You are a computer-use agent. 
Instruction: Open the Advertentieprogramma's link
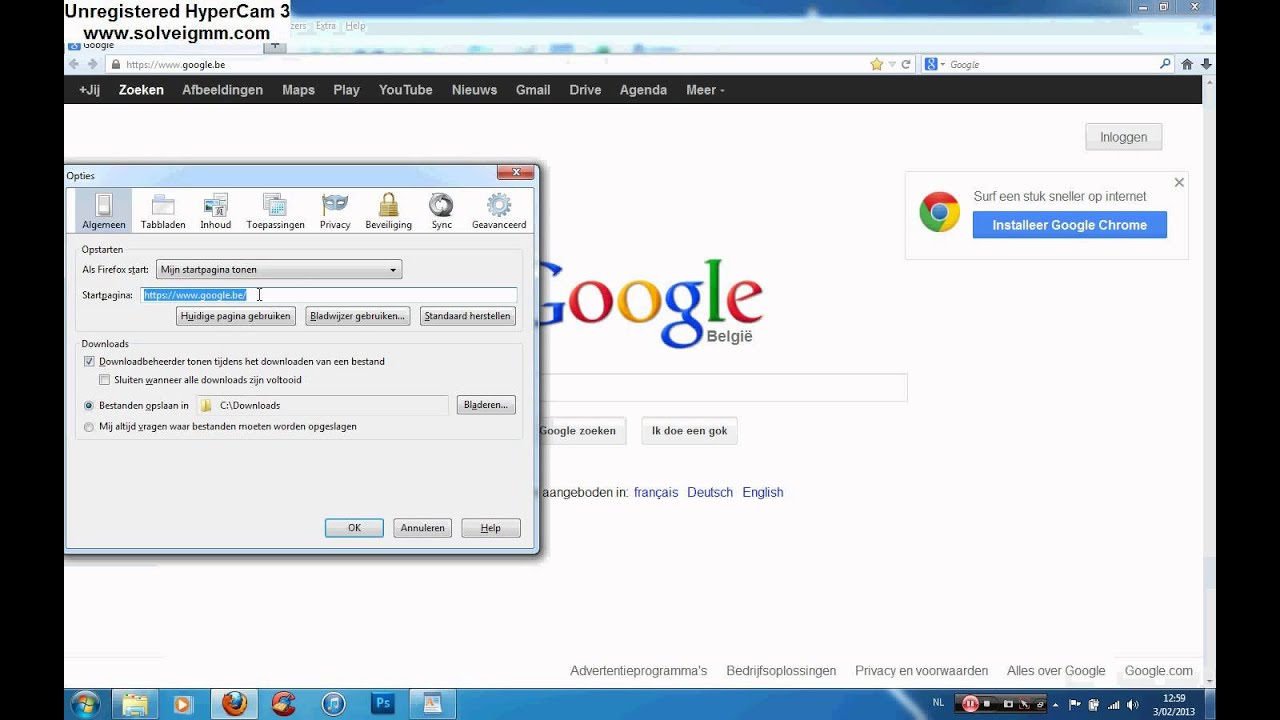click(638, 671)
